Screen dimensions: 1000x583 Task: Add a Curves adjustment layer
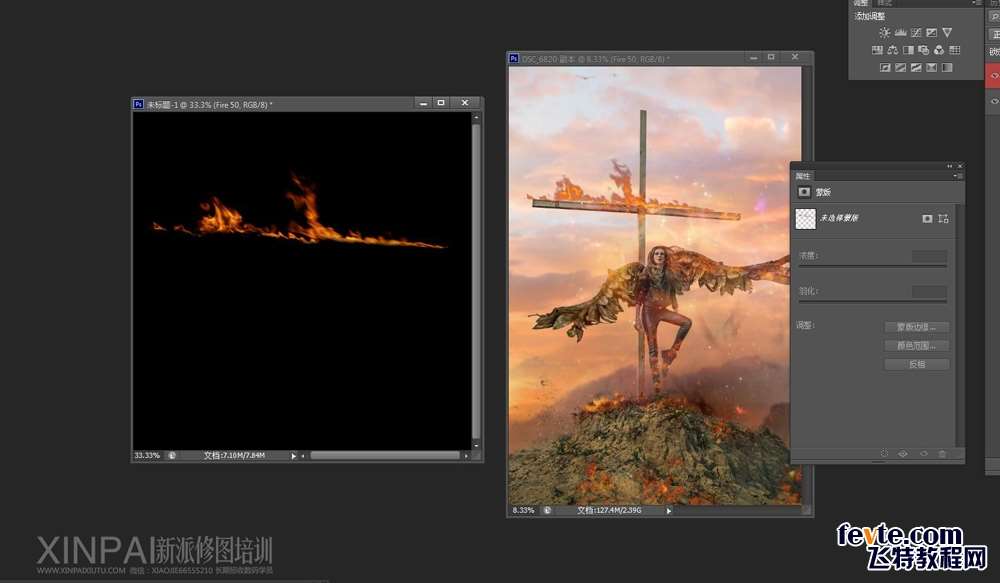(916, 33)
